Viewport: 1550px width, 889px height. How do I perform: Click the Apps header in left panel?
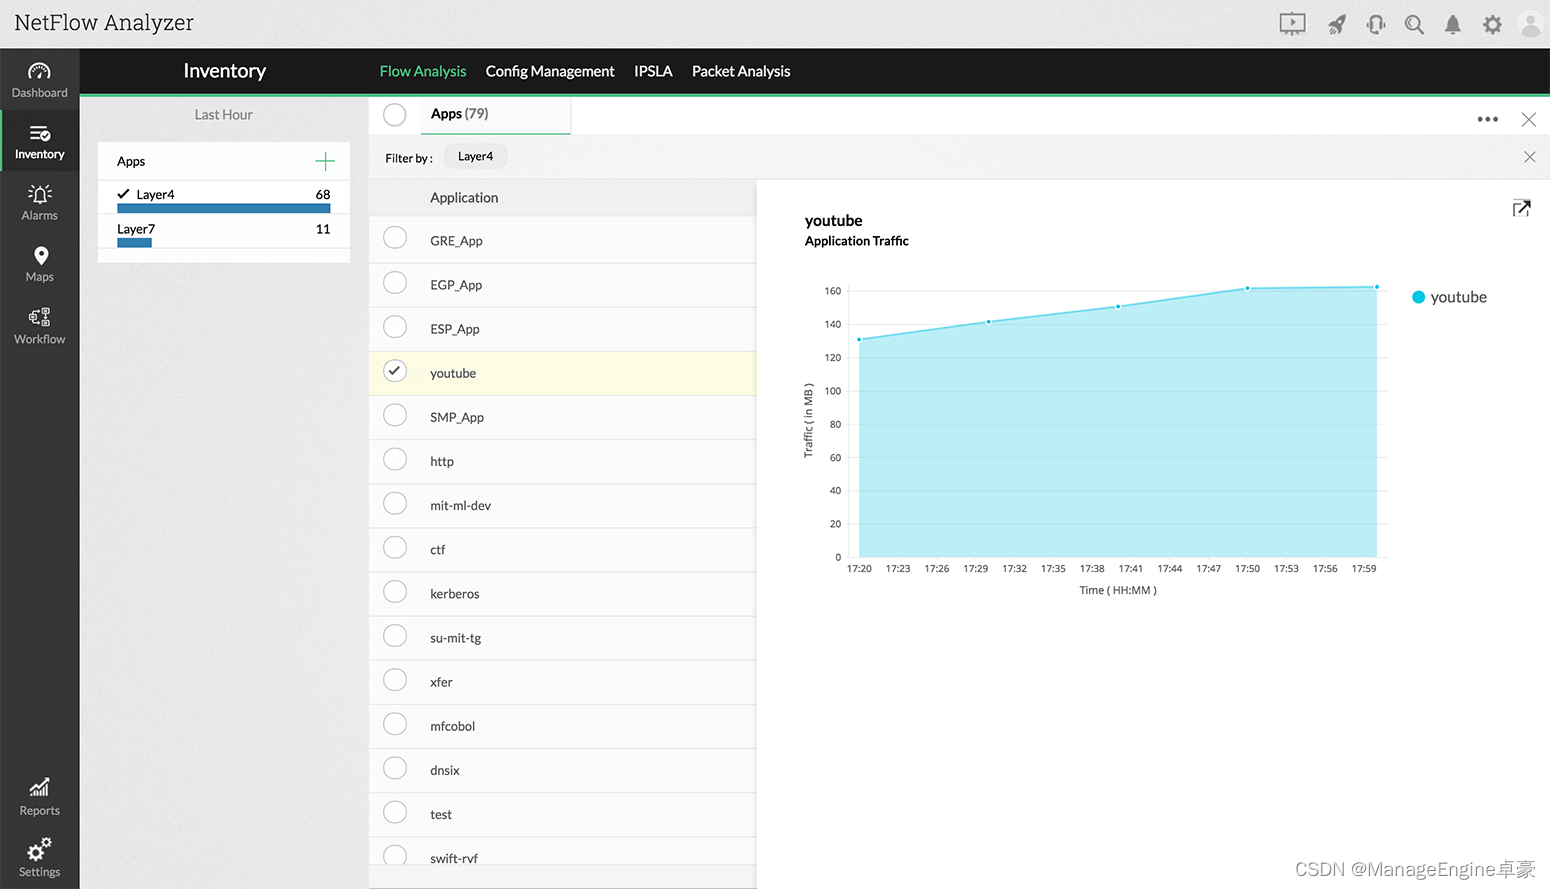[131, 162]
